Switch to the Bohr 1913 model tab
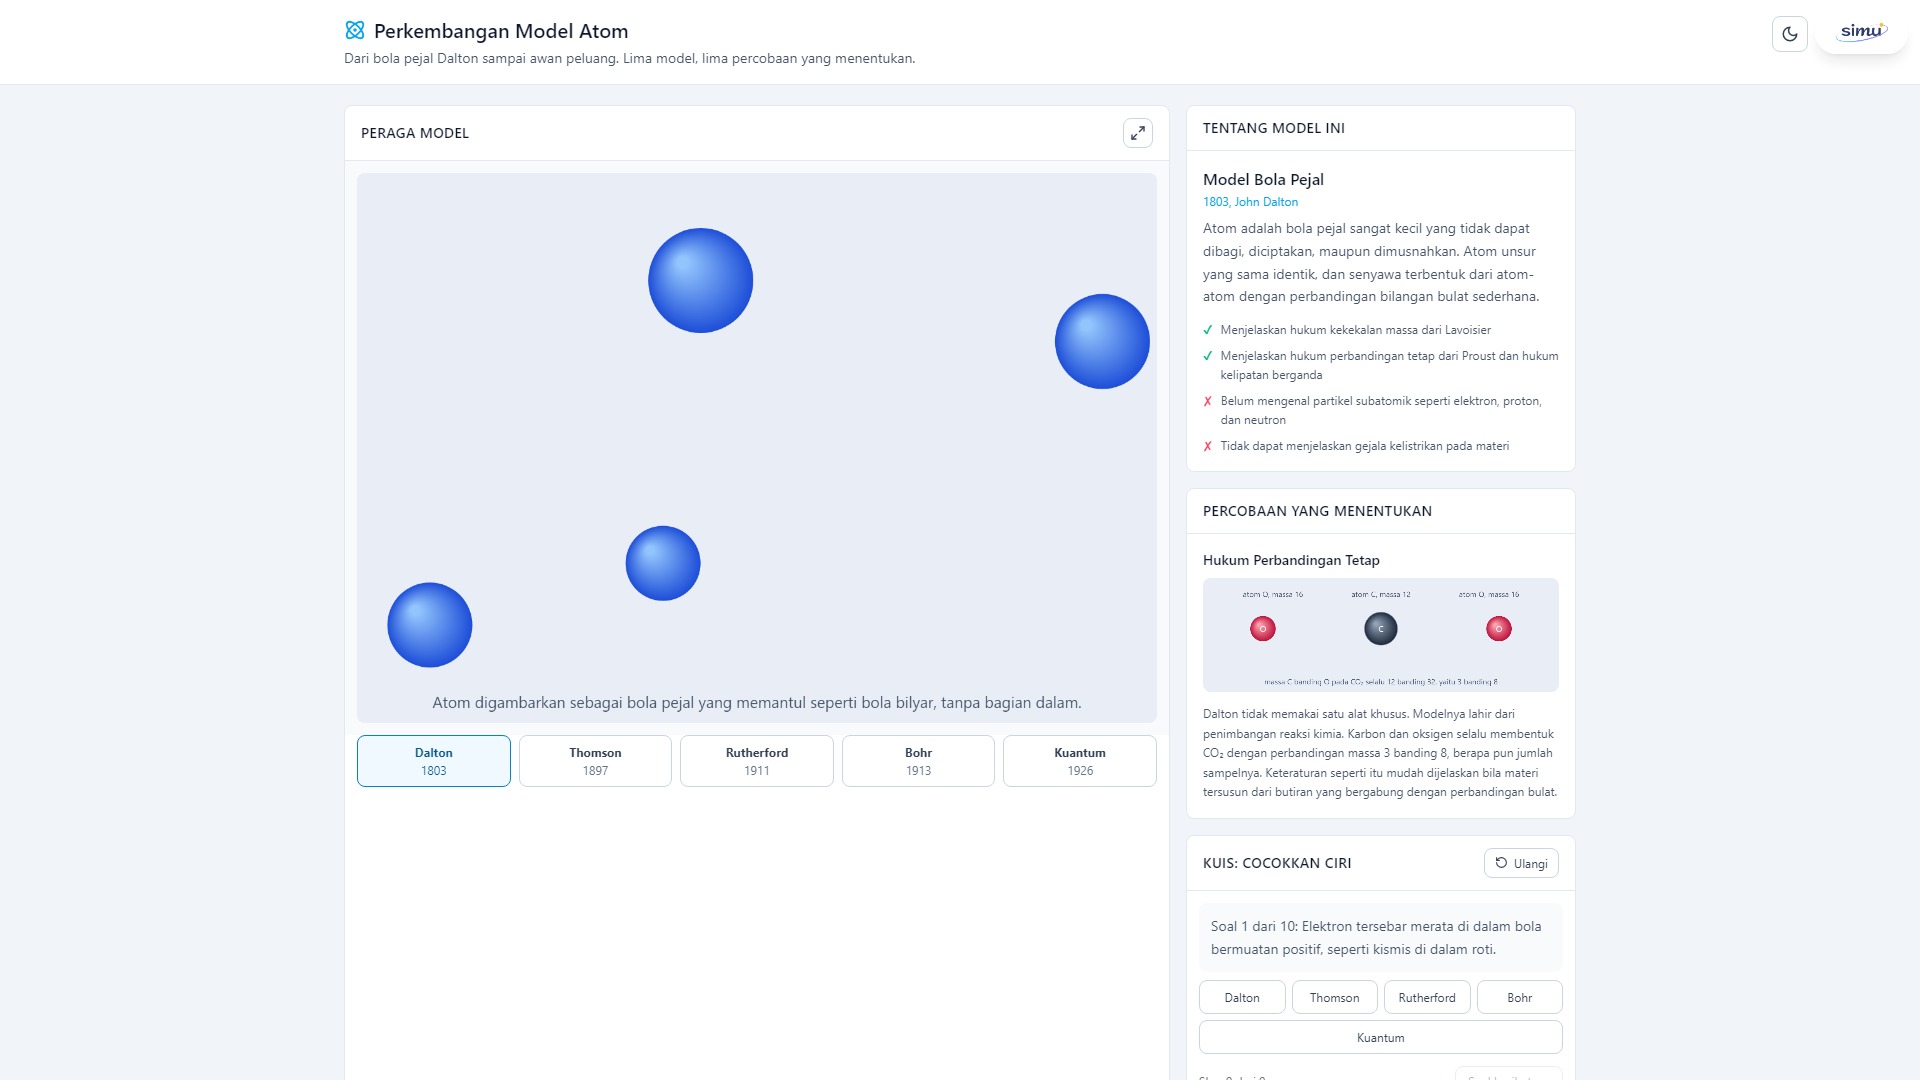The image size is (1920, 1080). click(918, 761)
